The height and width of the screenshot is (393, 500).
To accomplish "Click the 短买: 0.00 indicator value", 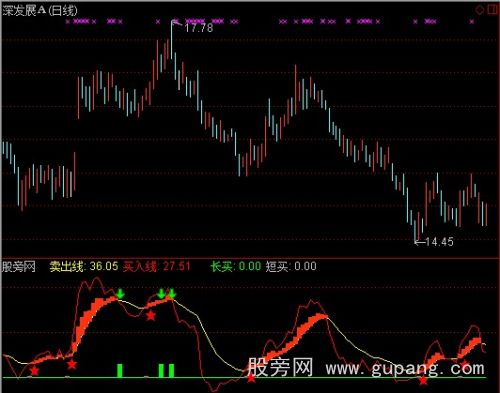I will 291,266.
